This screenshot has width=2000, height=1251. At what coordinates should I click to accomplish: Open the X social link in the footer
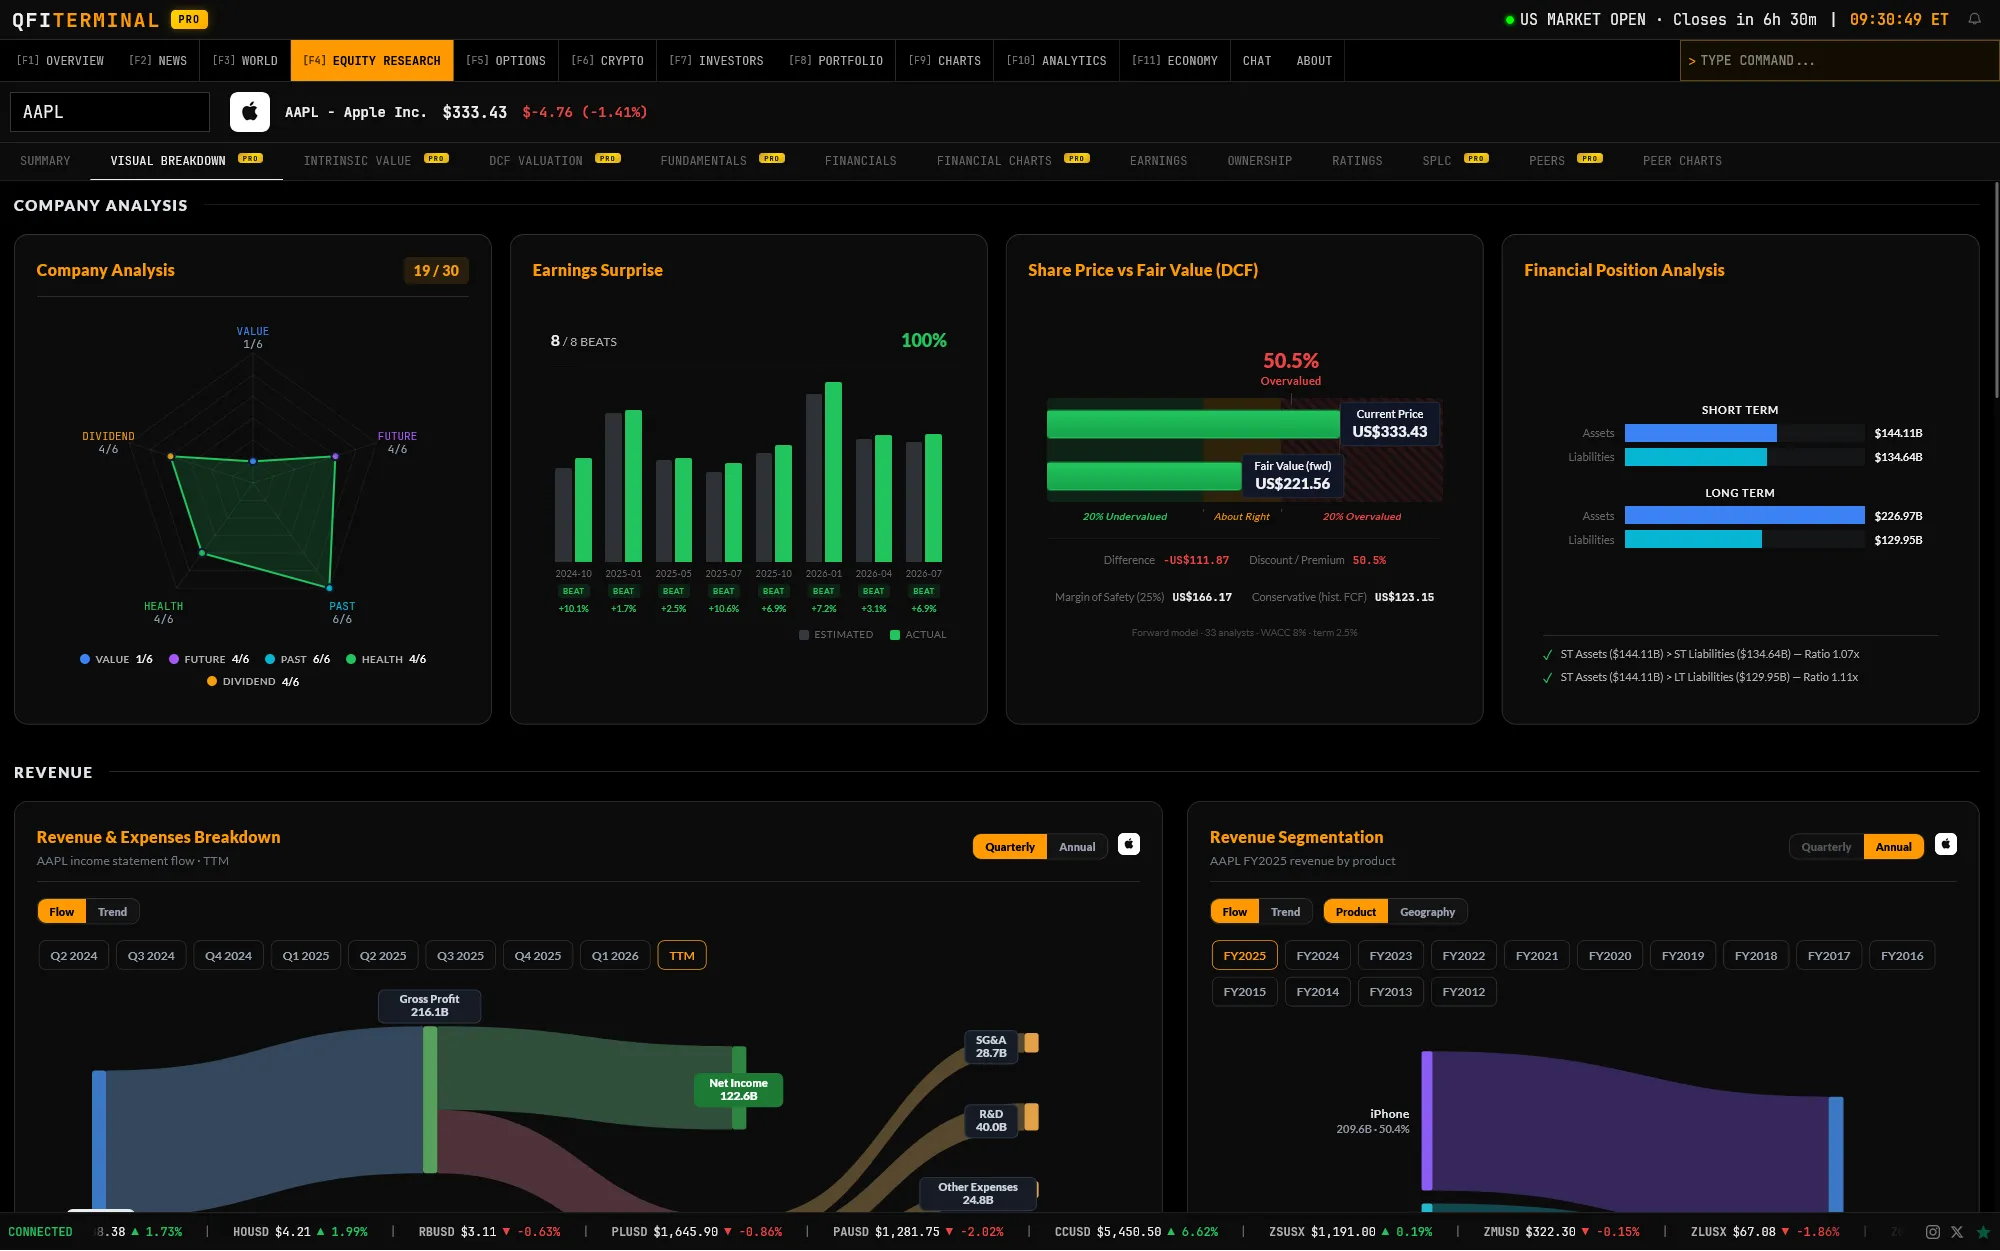[1957, 1232]
